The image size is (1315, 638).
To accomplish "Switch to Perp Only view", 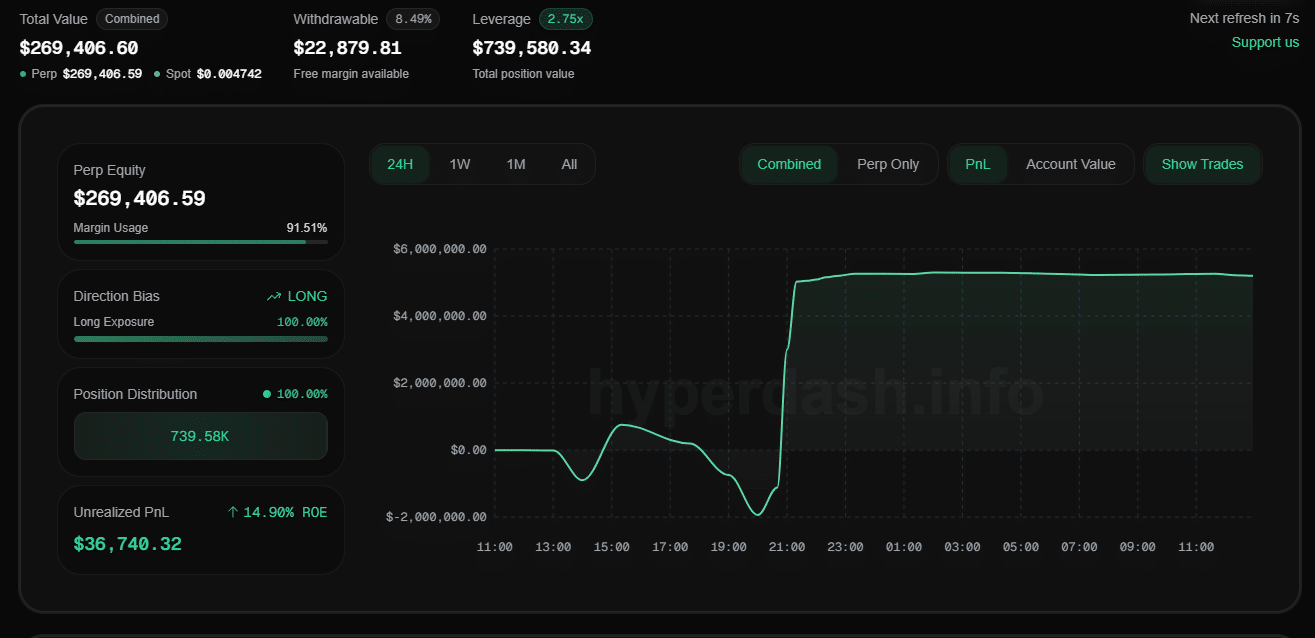I will [888, 164].
